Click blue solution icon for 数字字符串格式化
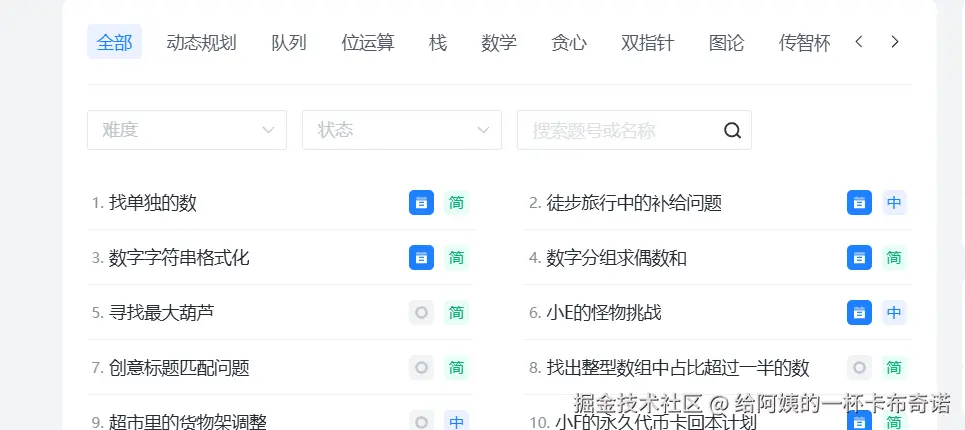Image resolution: width=965 pixels, height=430 pixels. tap(421, 258)
